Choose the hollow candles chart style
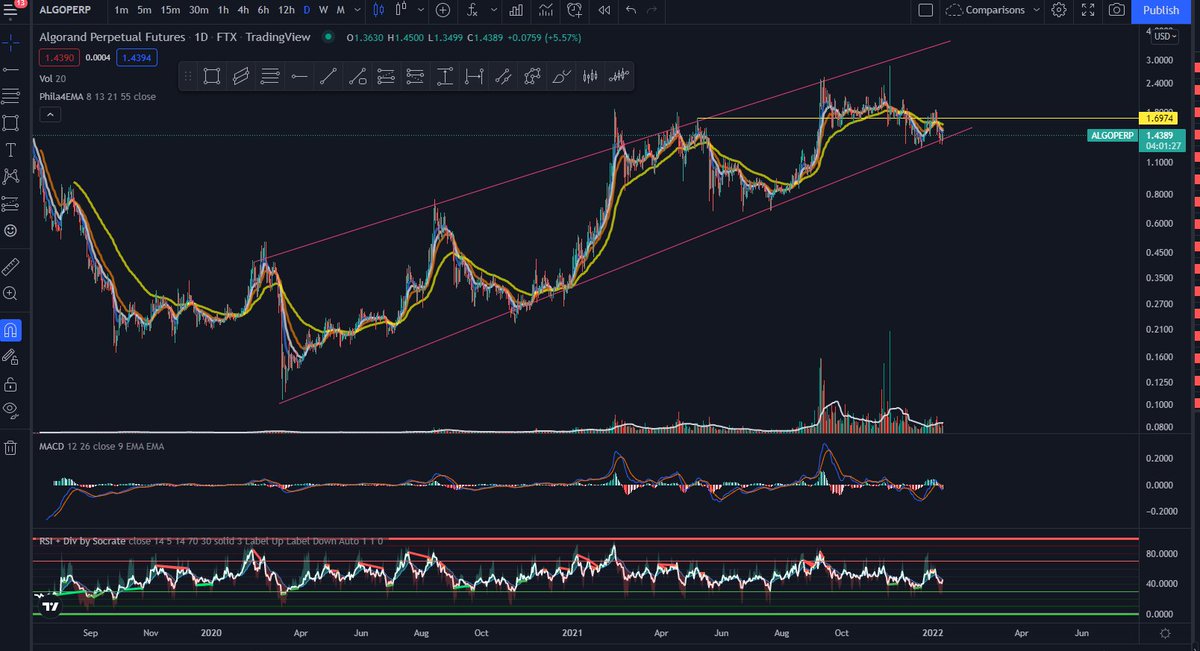The width and height of the screenshot is (1200, 651). pos(402,10)
